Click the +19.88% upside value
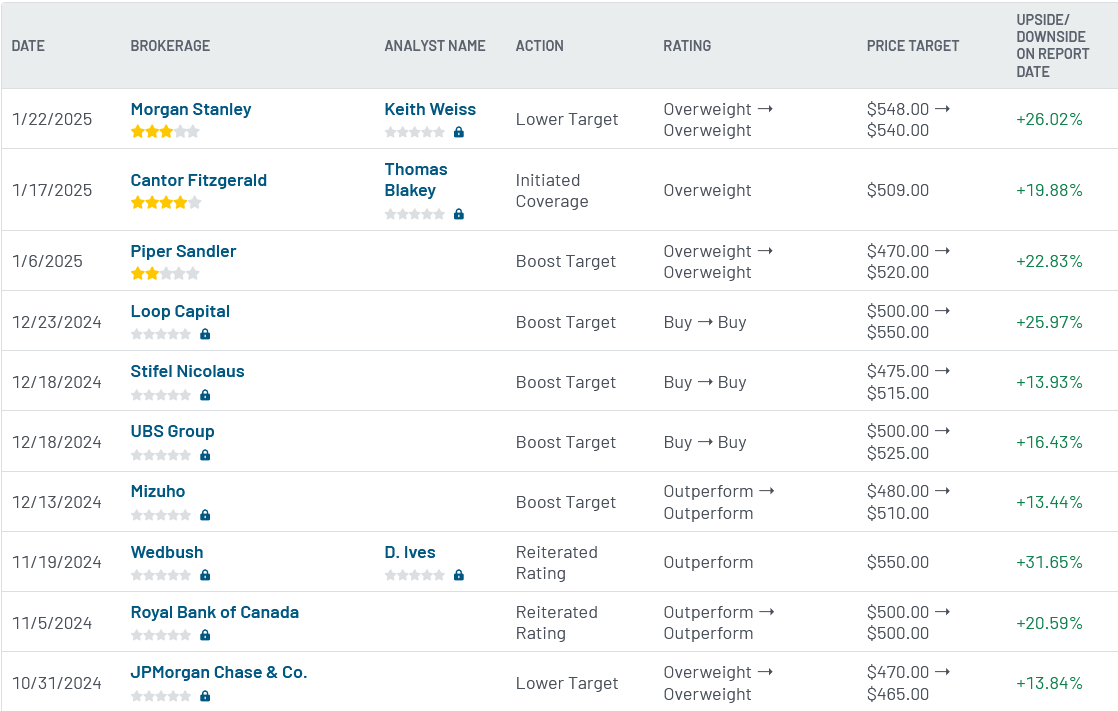This screenshot has height=711, width=1118. [x=1049, y=190]
